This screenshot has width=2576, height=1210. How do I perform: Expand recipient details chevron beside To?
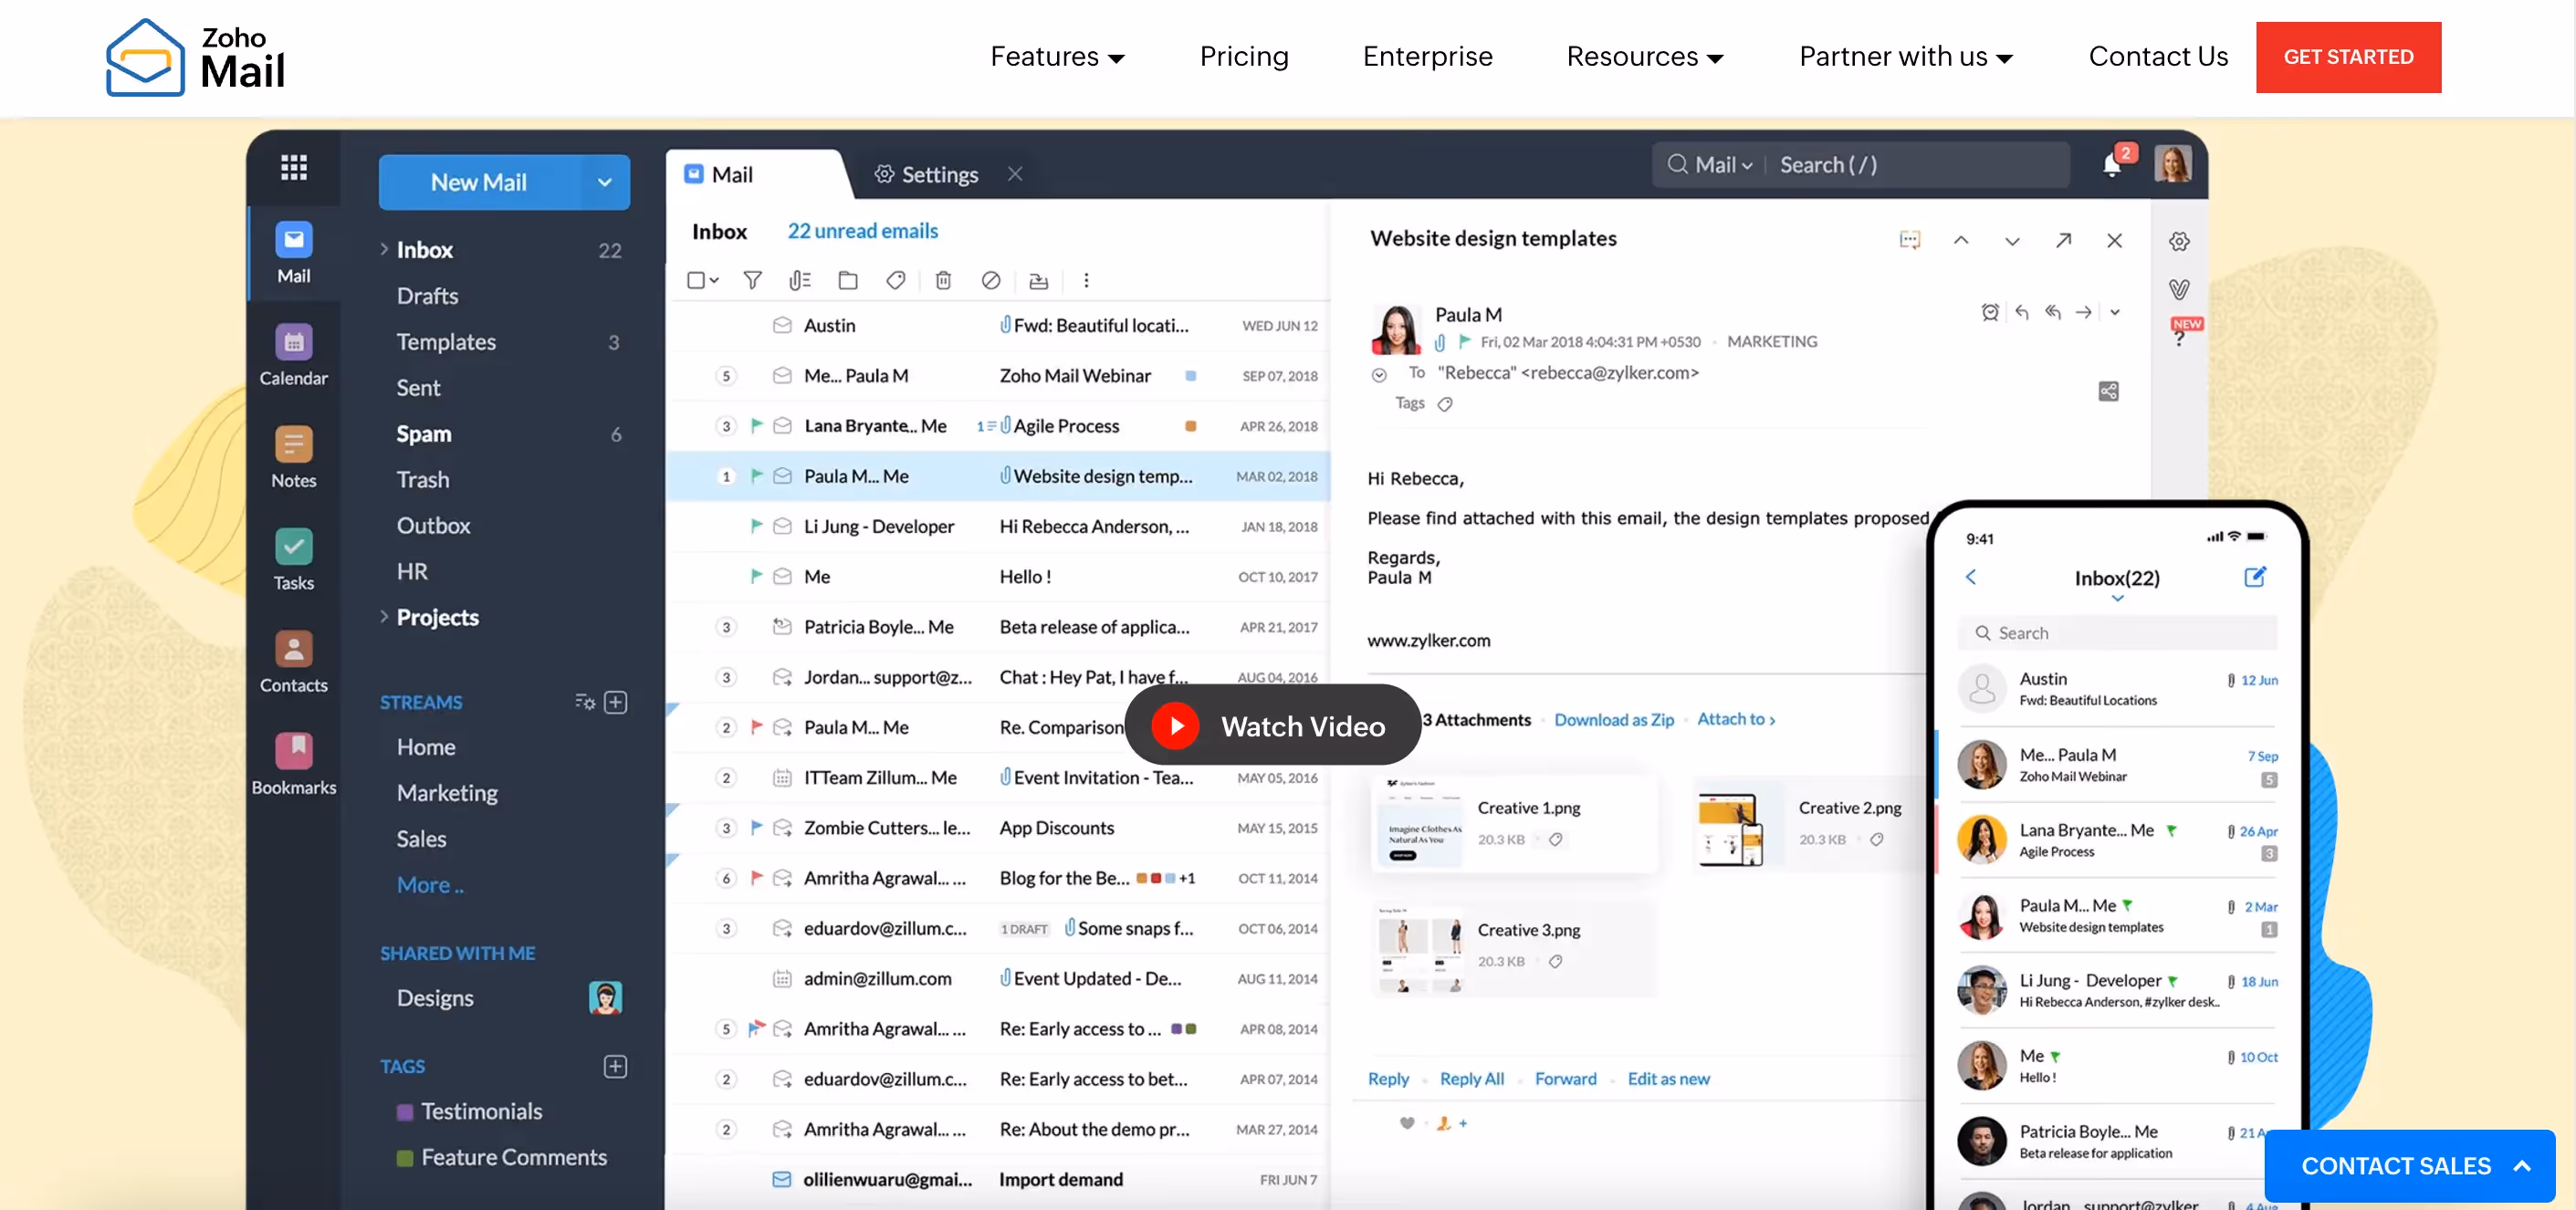(x=1378, y=375)
